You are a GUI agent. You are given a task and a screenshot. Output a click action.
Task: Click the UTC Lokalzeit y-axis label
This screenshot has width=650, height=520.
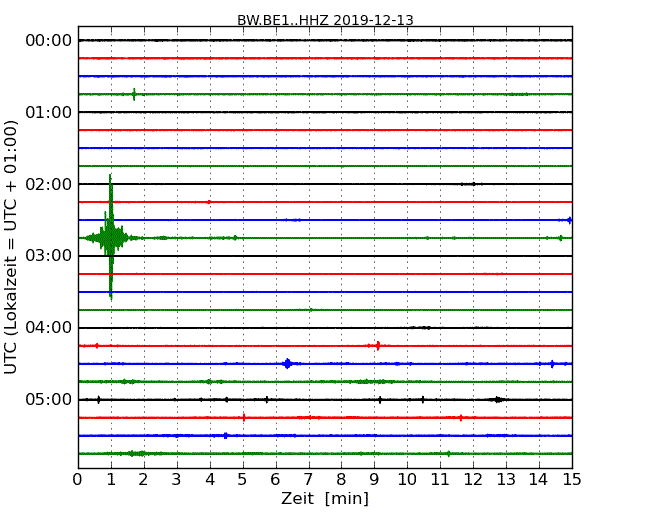coord(11,247)
